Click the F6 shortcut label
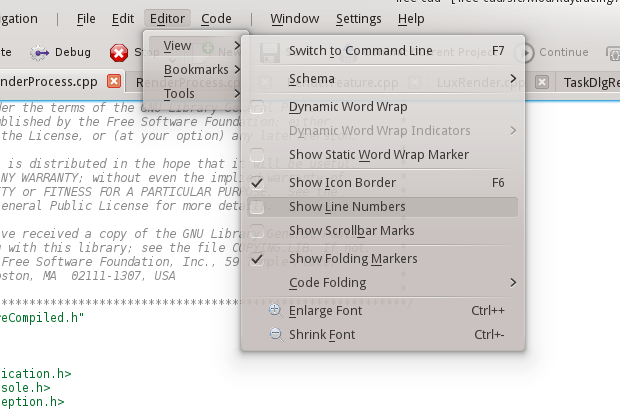Screen dimensions: 620x417 click(498, 183)
